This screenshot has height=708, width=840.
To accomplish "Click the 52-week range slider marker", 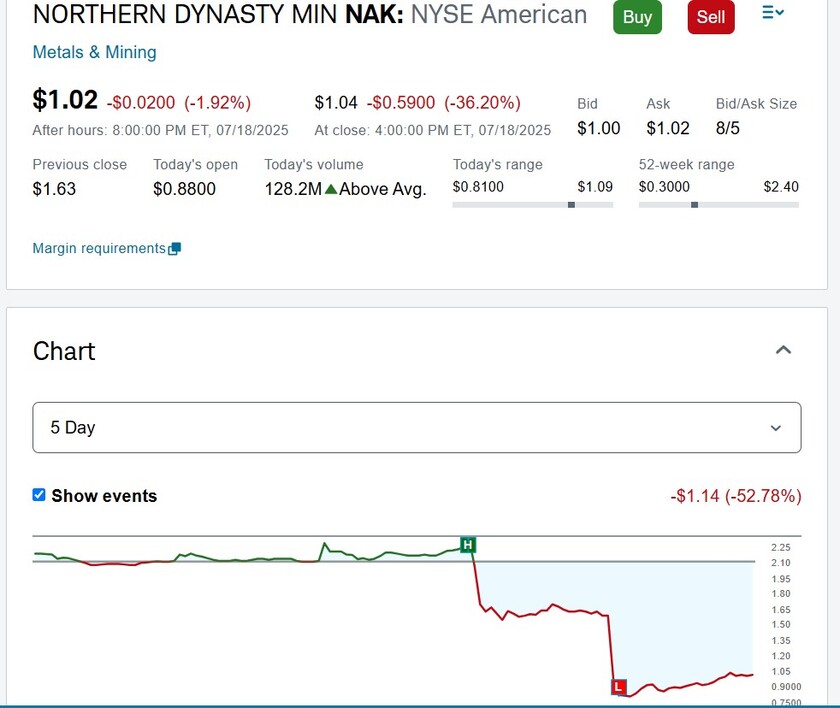I will pyautogui.click(x=694, y=205).
